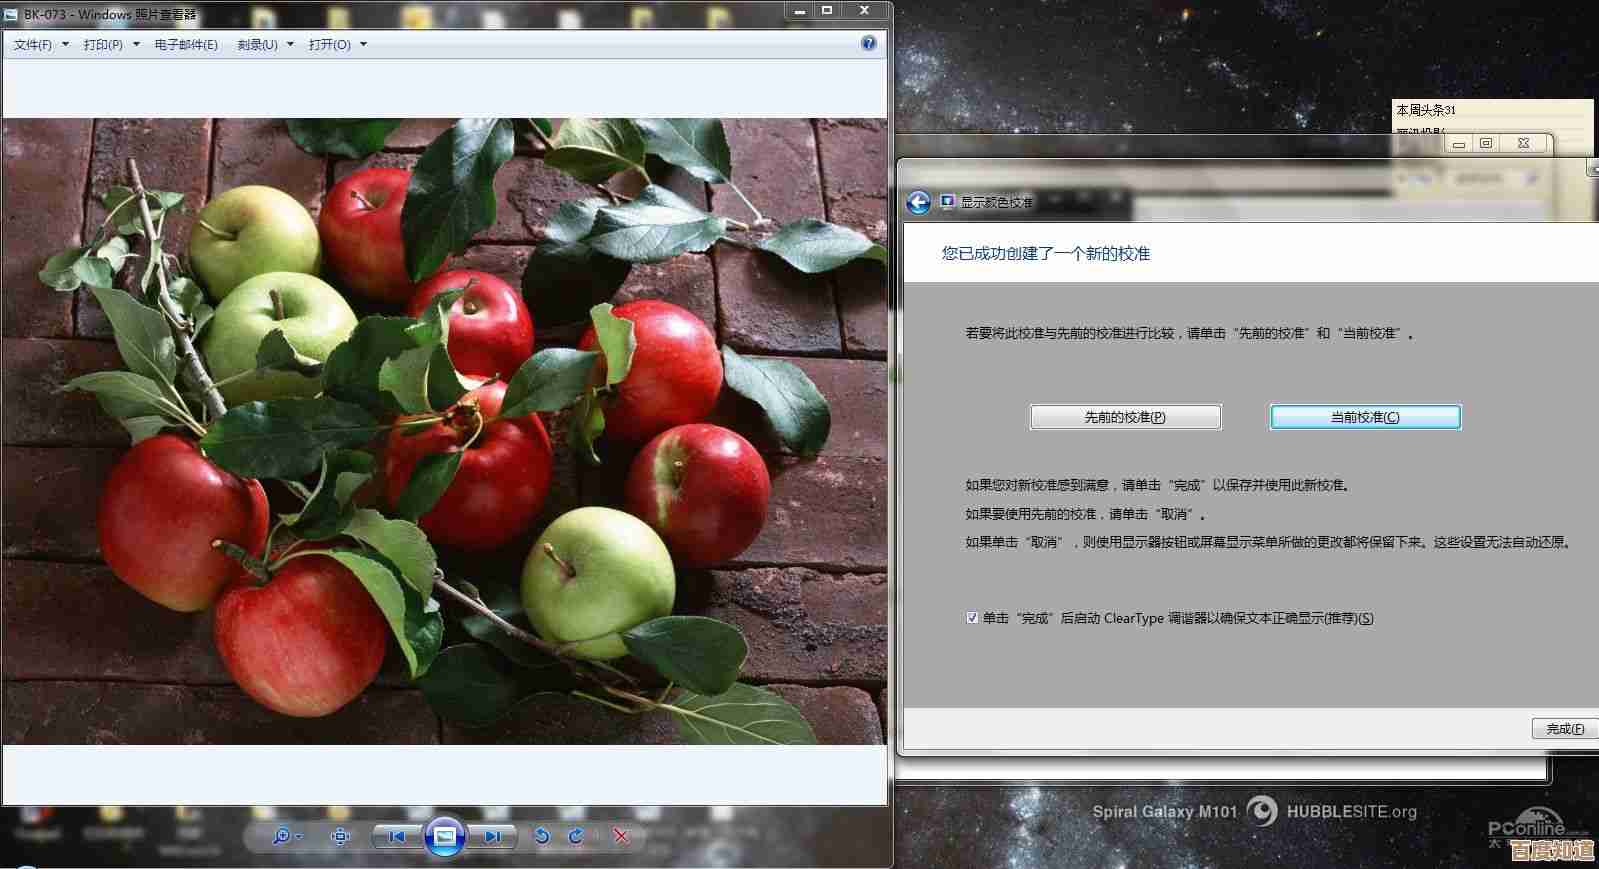Click the actual size fit icon
Image resolution: width=1599 pixels, height=869 pixels.
340,836
